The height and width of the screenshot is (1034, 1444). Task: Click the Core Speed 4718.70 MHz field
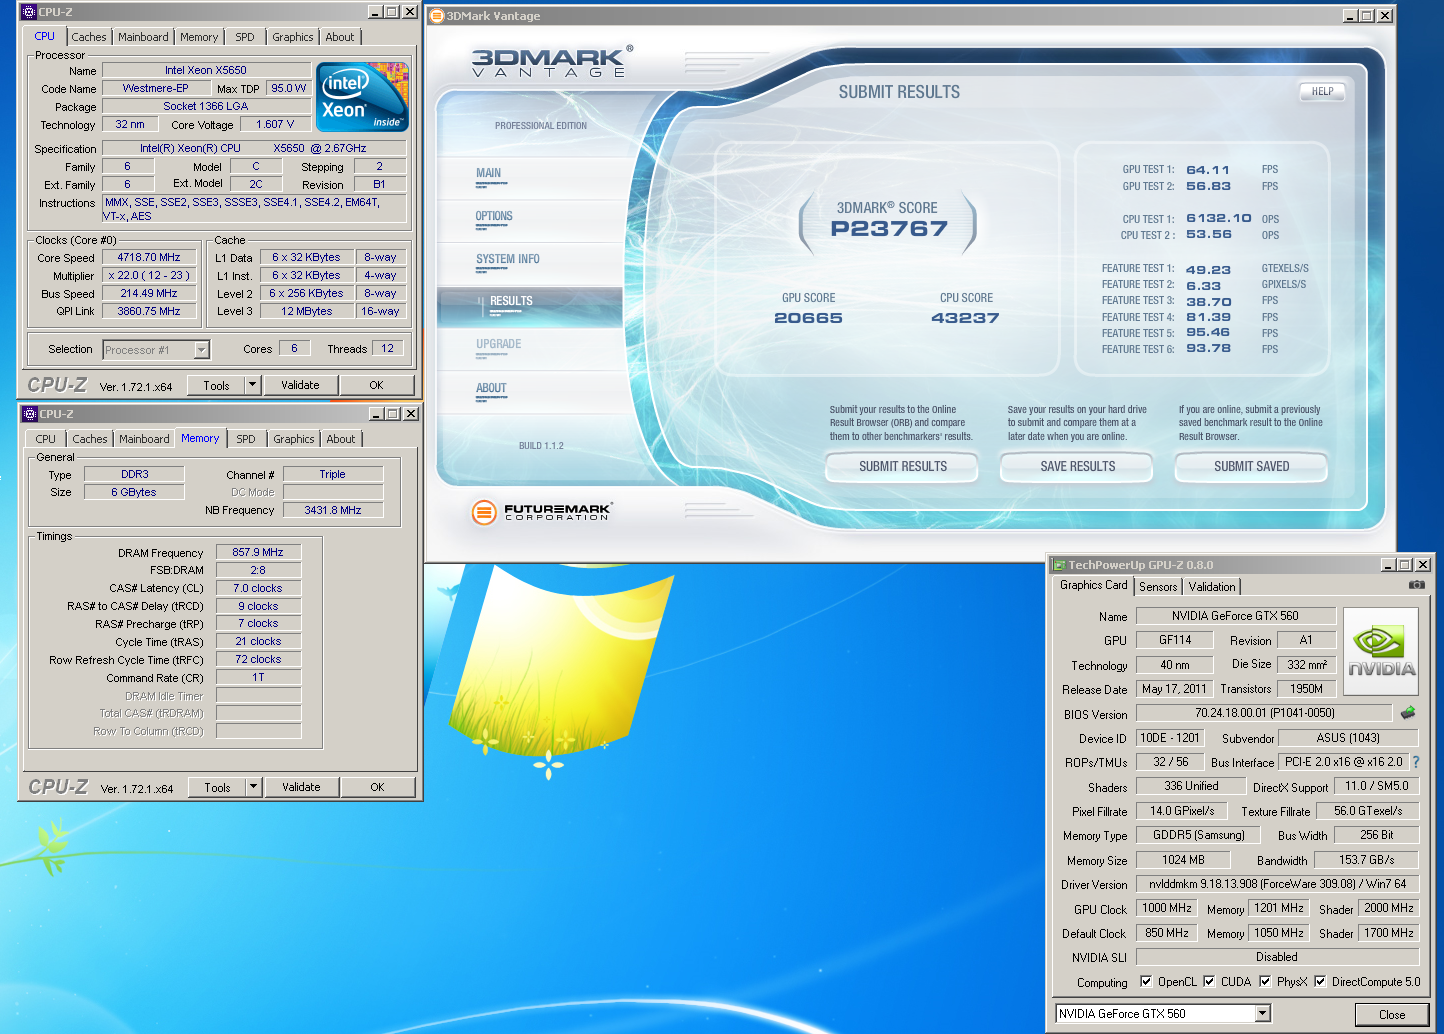click(149, 257)
